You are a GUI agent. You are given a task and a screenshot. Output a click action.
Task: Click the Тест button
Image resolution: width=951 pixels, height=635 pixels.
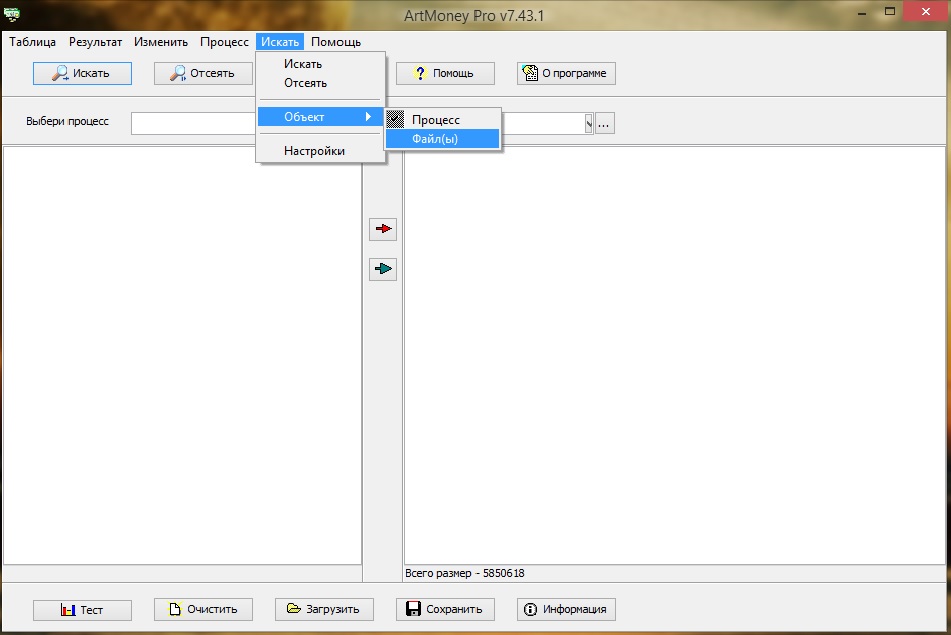tap(82, 610)
